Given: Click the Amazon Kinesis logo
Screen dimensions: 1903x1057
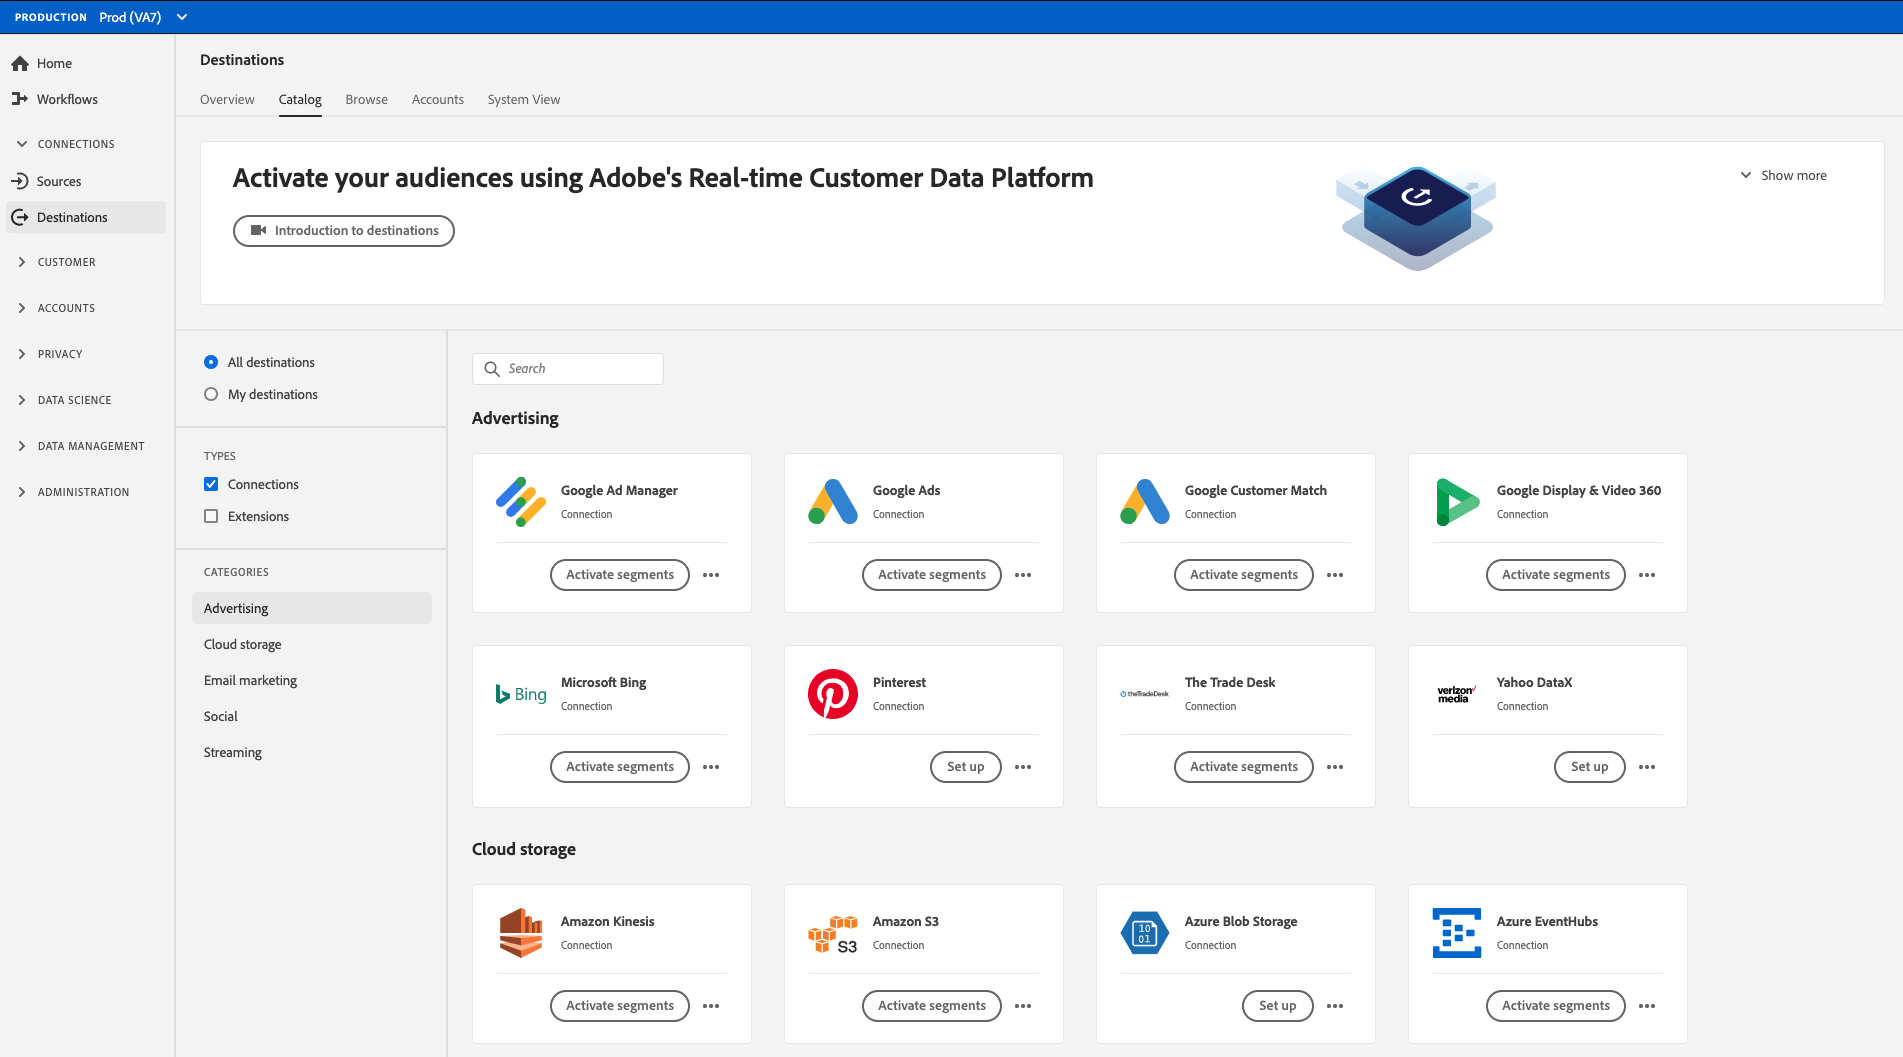Looking at the screenshot, I should pyautogui.click(x=521, y=933).
